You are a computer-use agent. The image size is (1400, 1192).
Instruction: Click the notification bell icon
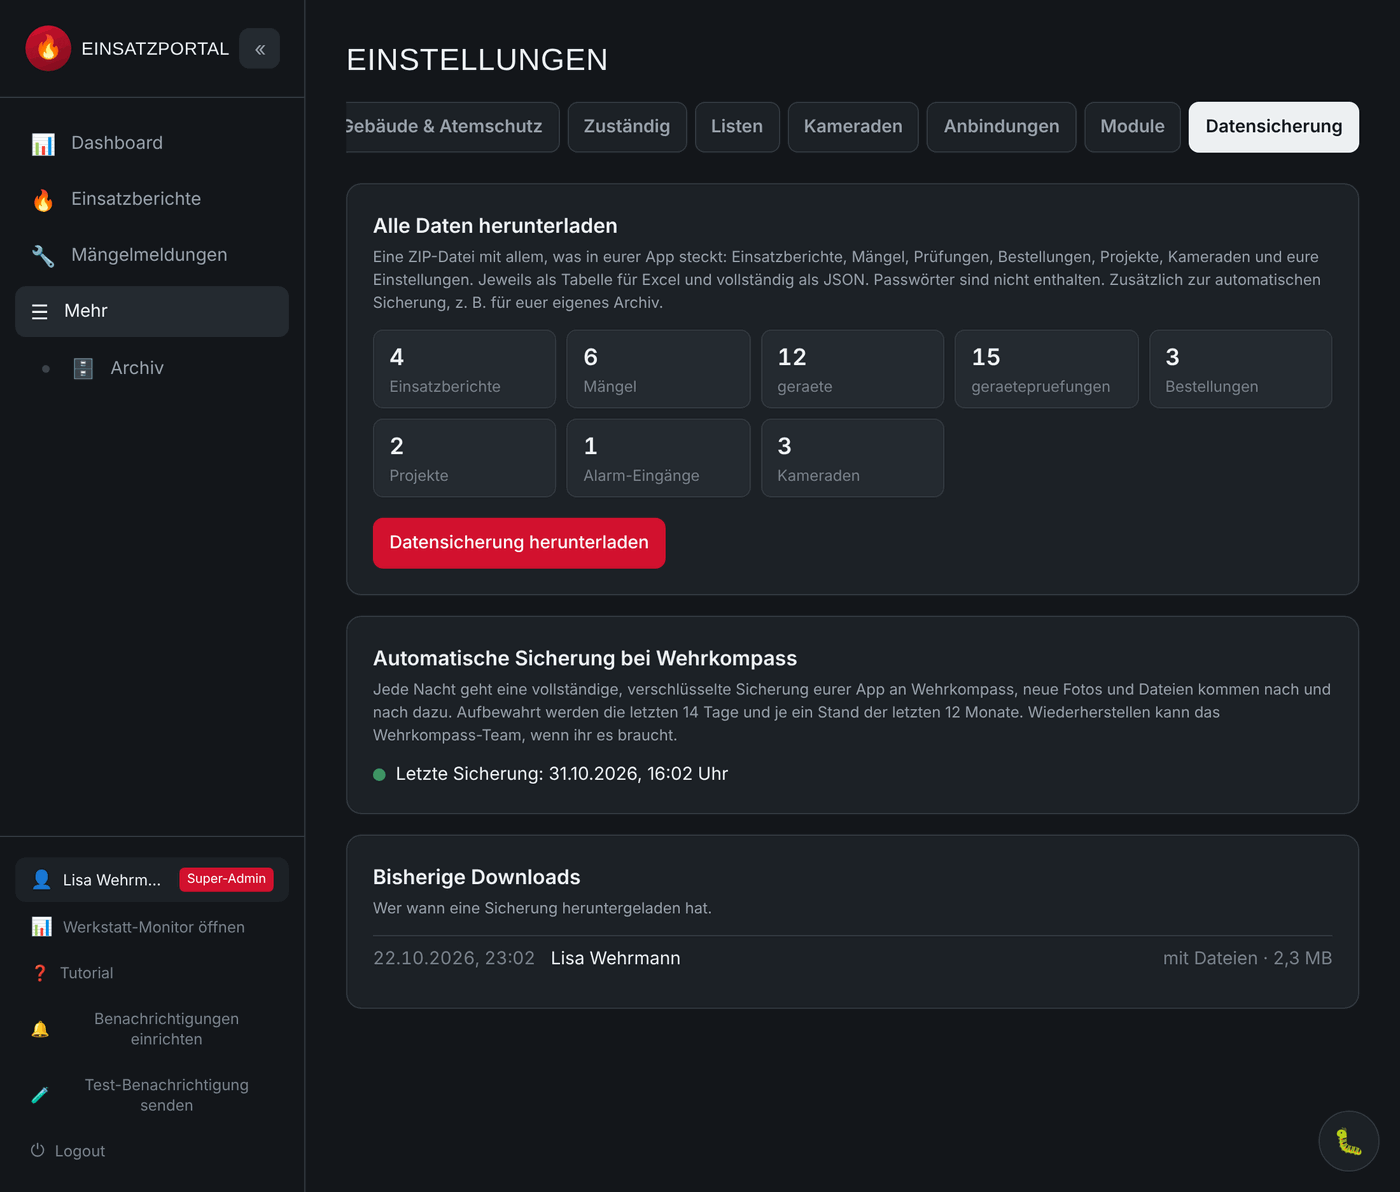point(40,1029)
